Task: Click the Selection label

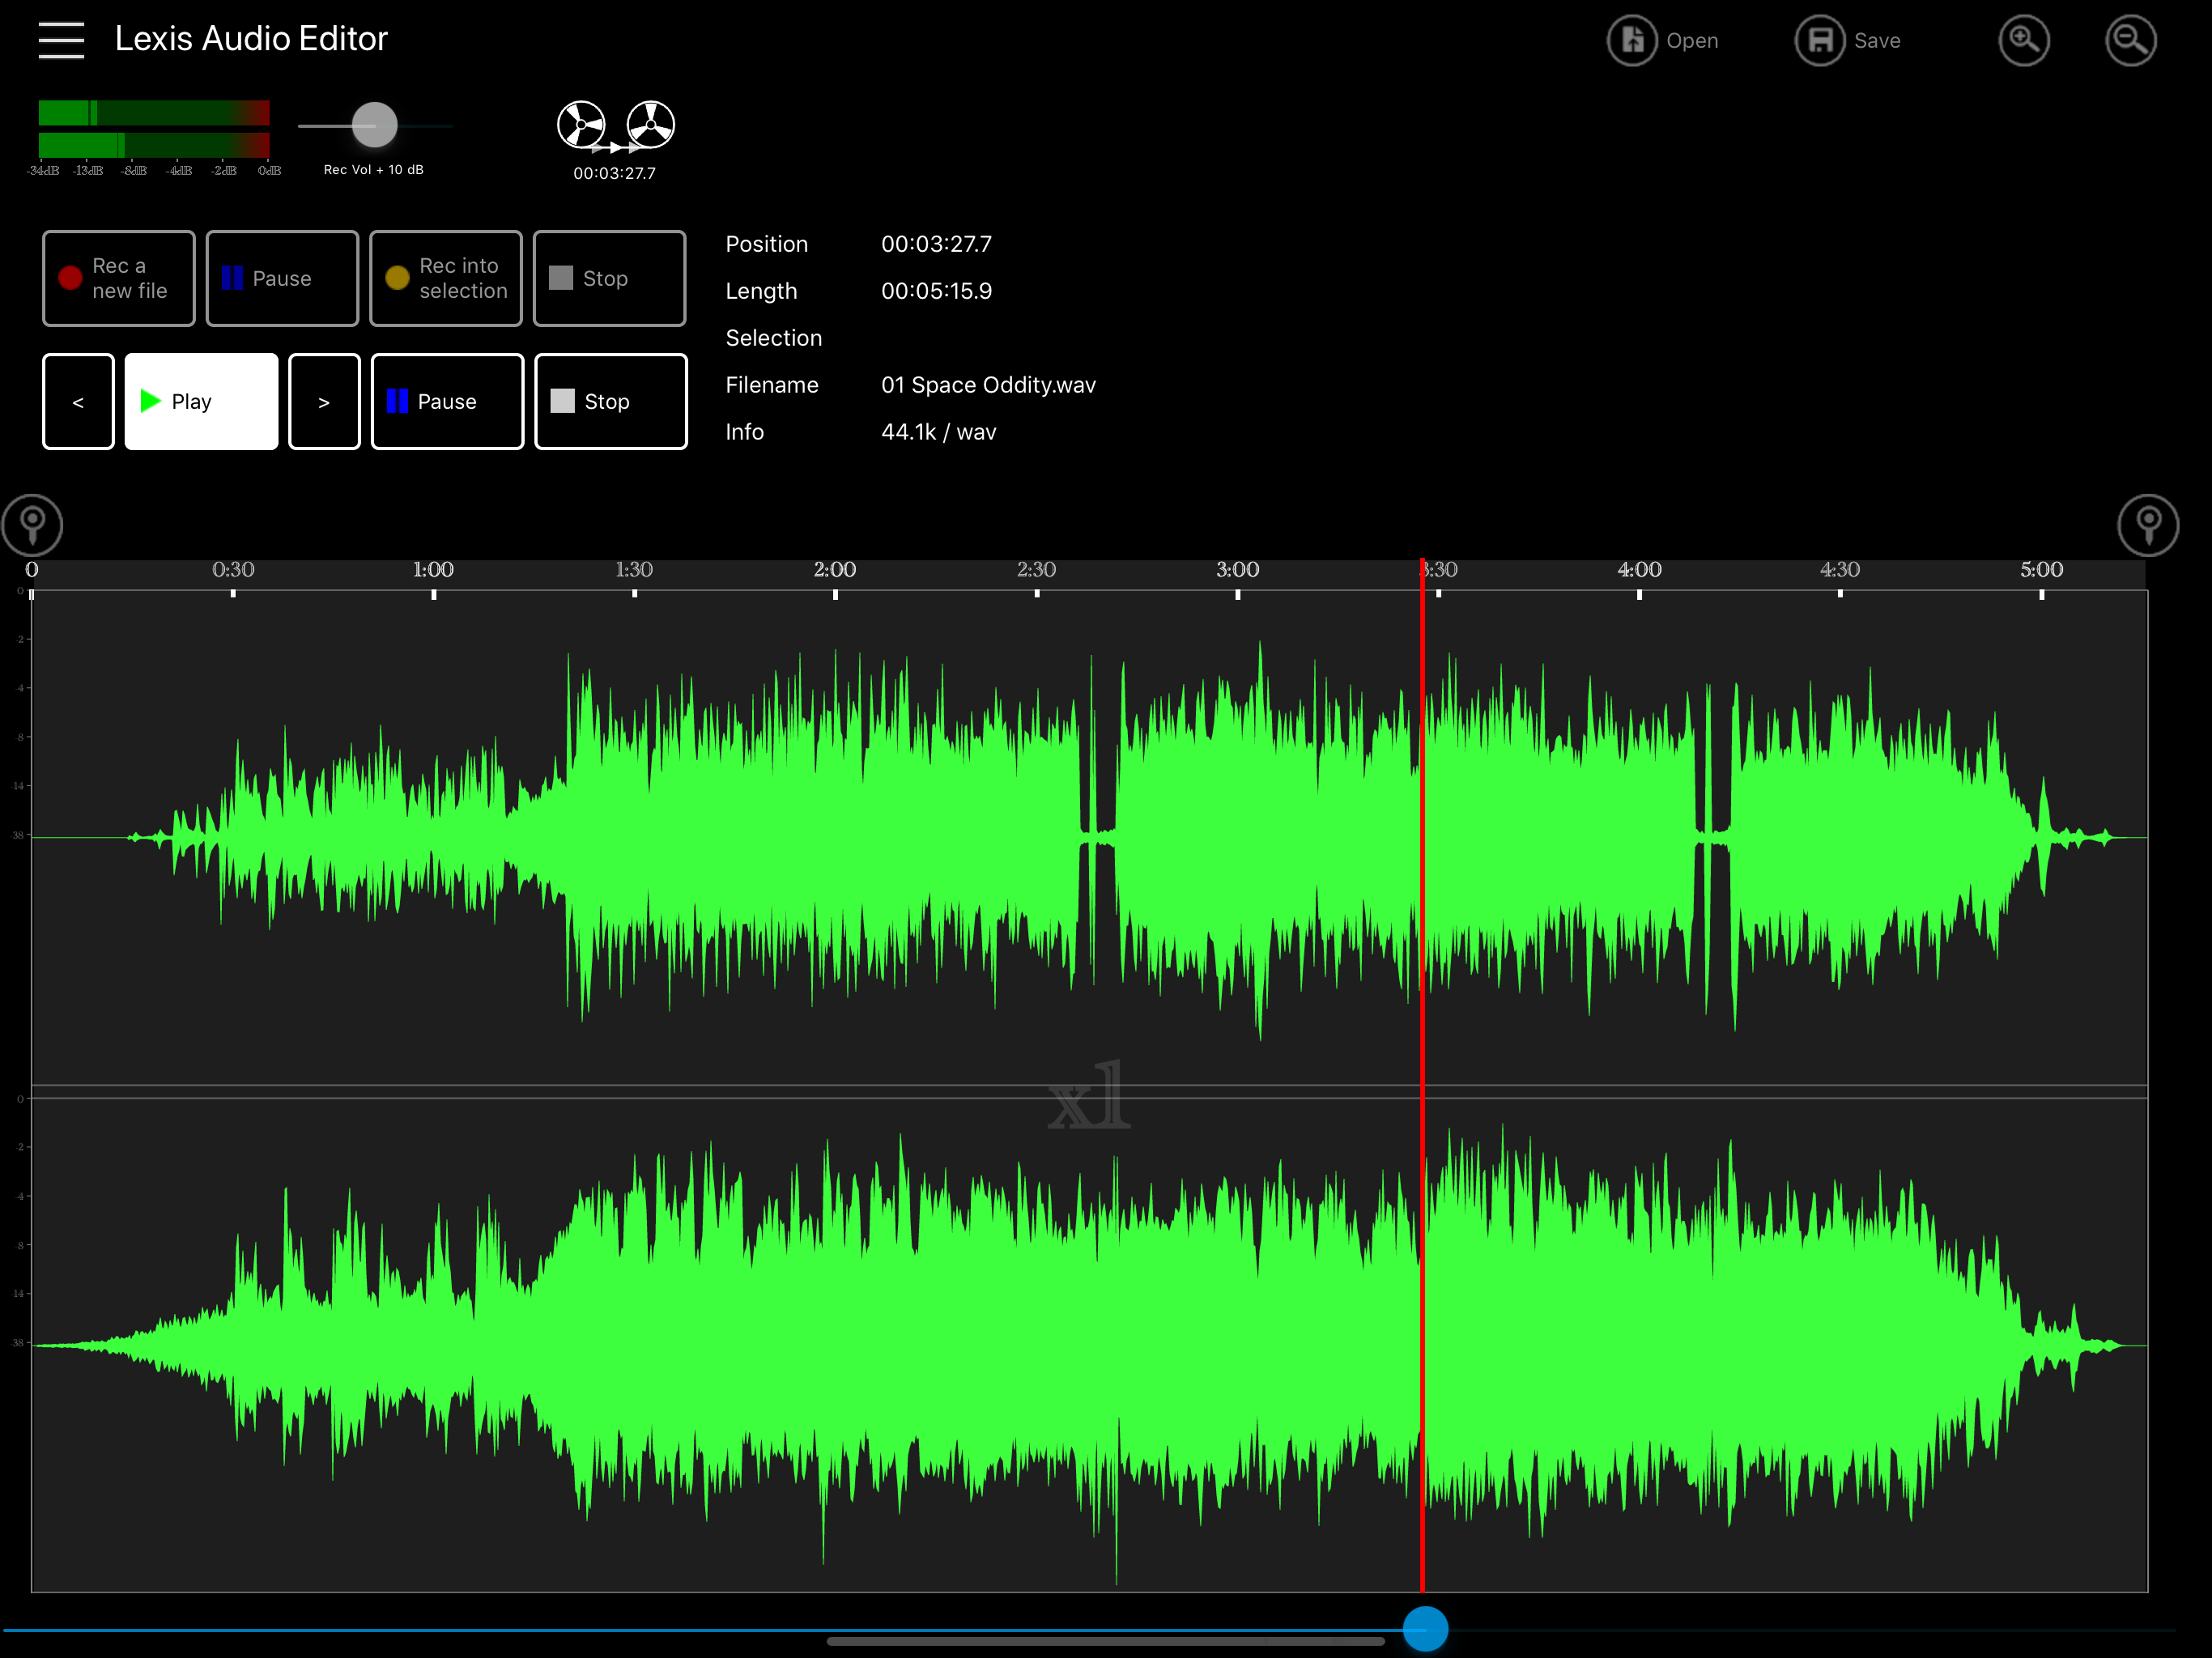Action: click(773, 338)
